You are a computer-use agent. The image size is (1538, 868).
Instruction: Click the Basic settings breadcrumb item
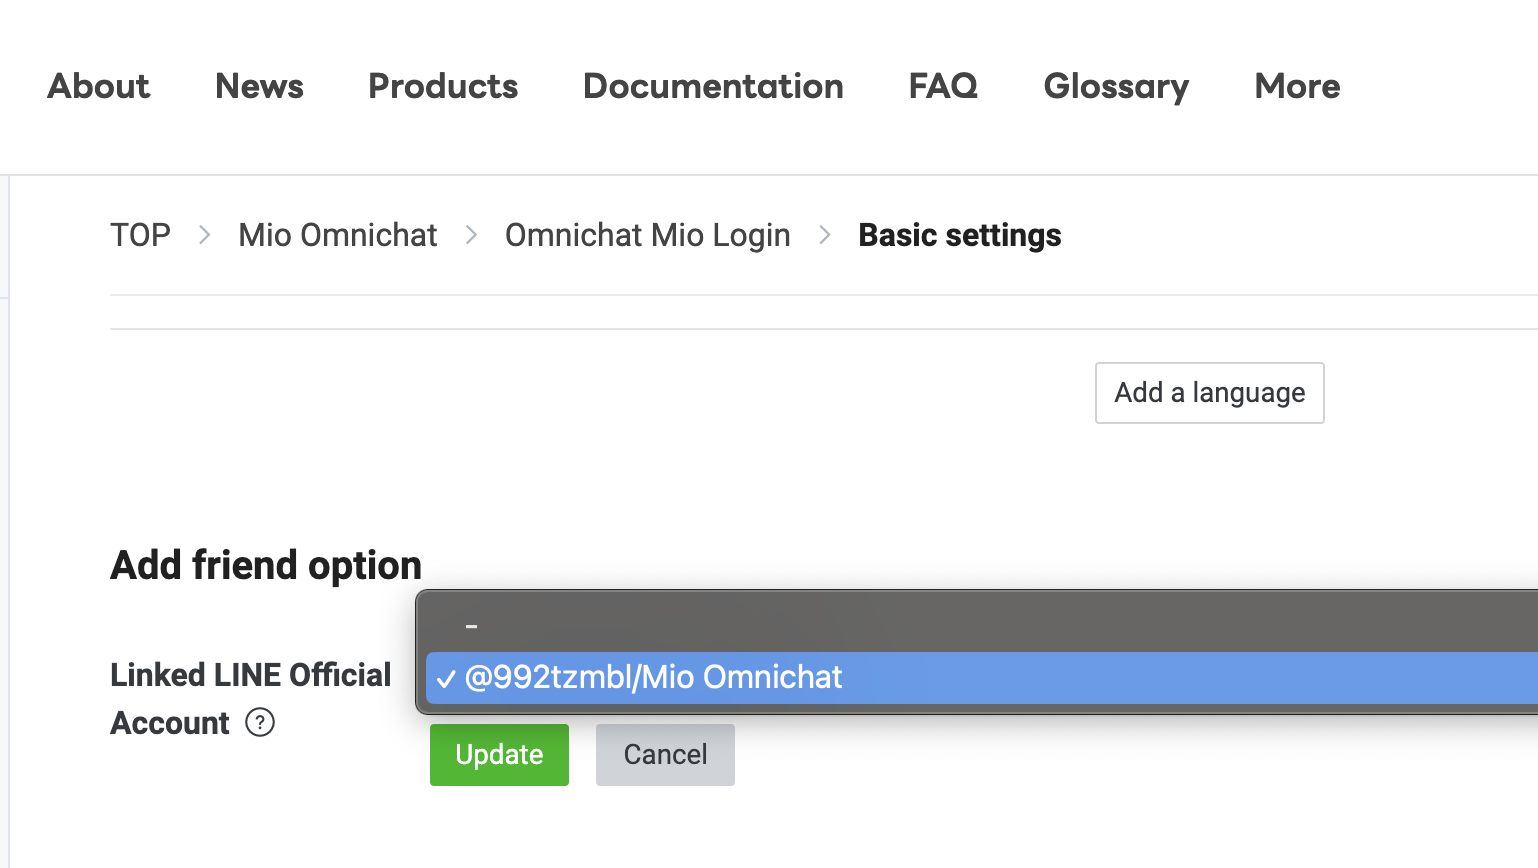[959, 235]
